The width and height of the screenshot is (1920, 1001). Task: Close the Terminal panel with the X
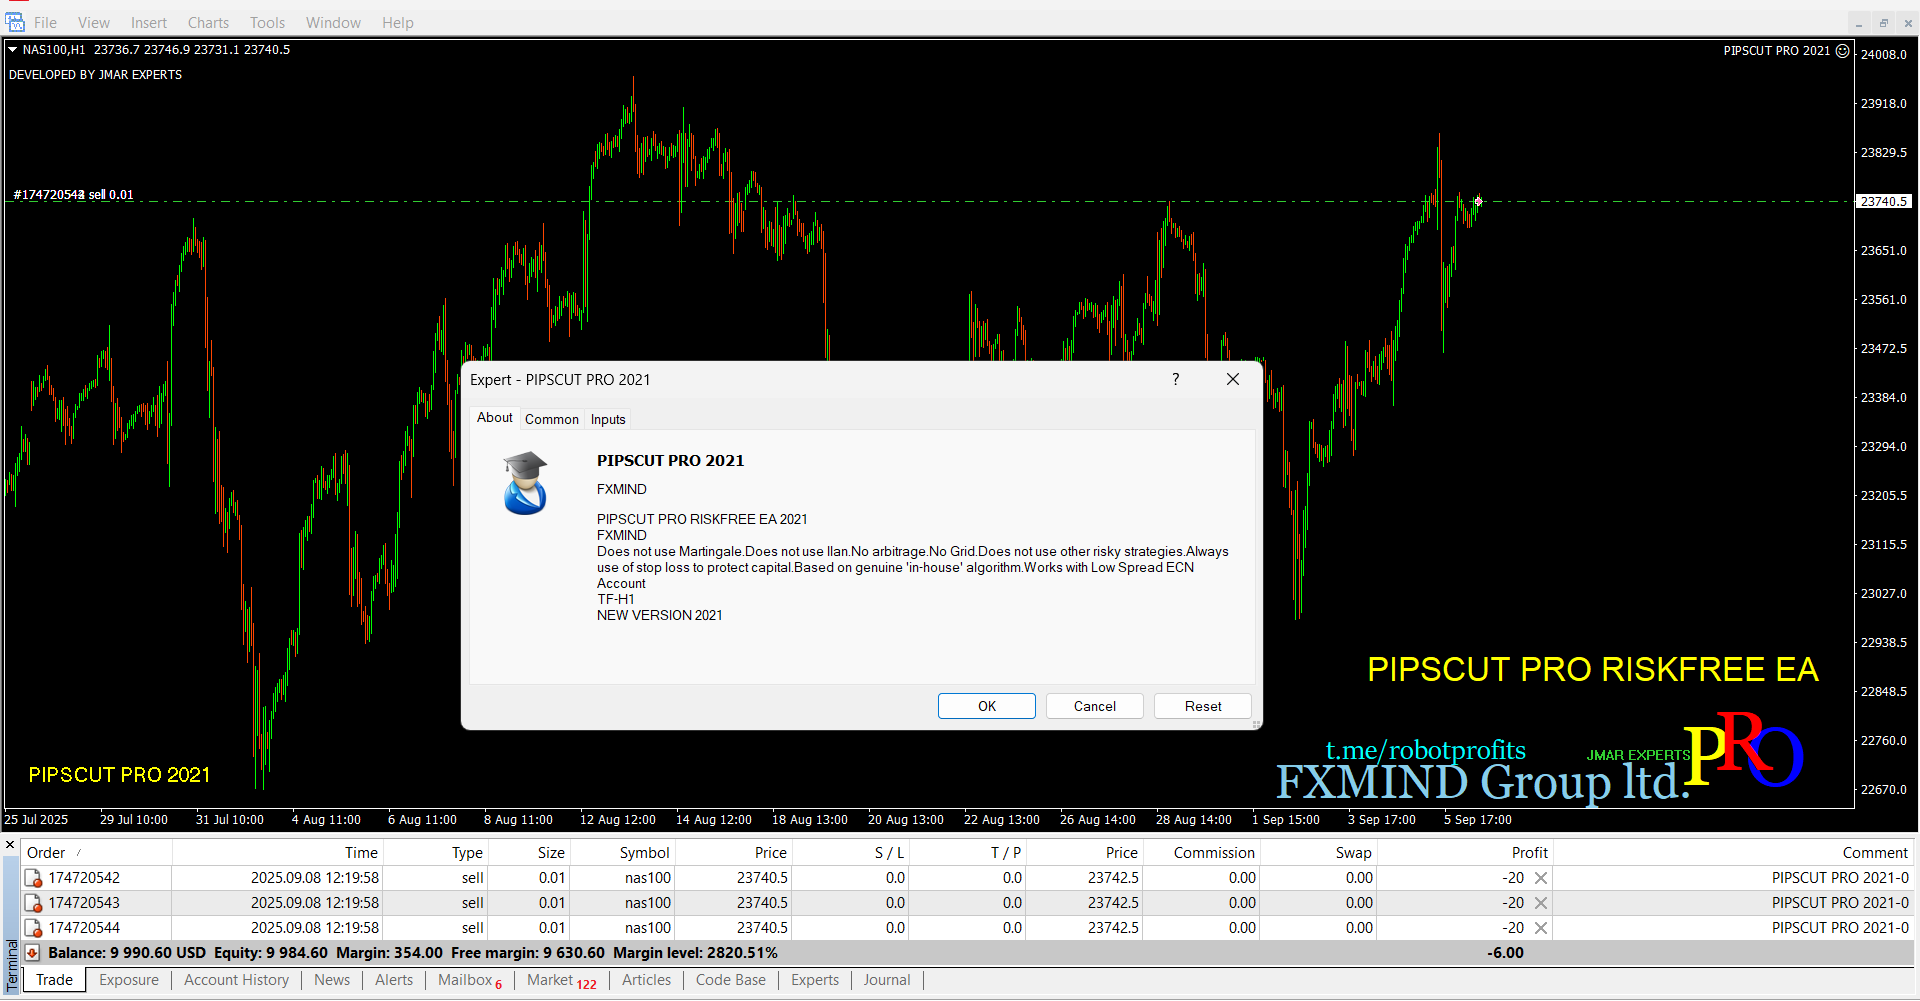[x=10, y=845]
